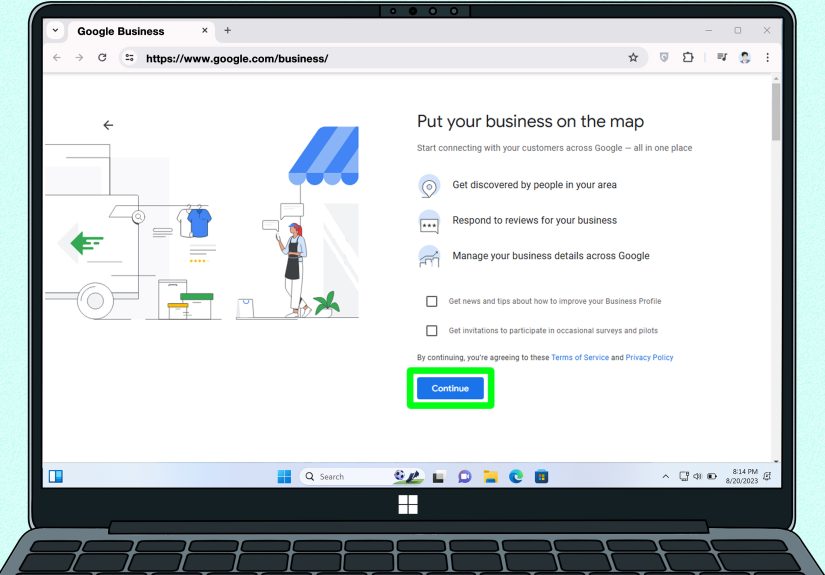Open the volume tray icon
Screen dimensions: 825x575
pos(697,477)
